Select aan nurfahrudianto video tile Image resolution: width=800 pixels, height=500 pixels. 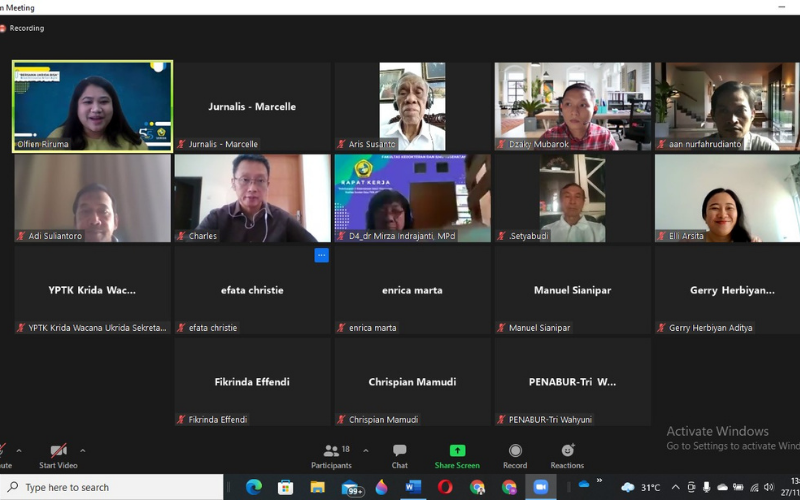(728, 106)
